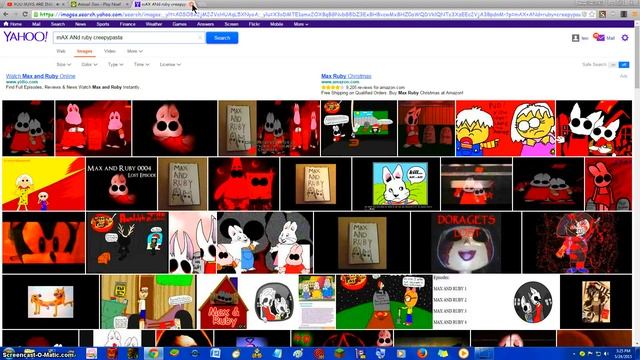Close the Yahoo search browser tab
The height and width of the screenshot is (360, 640).
click(x=192, y=4)
